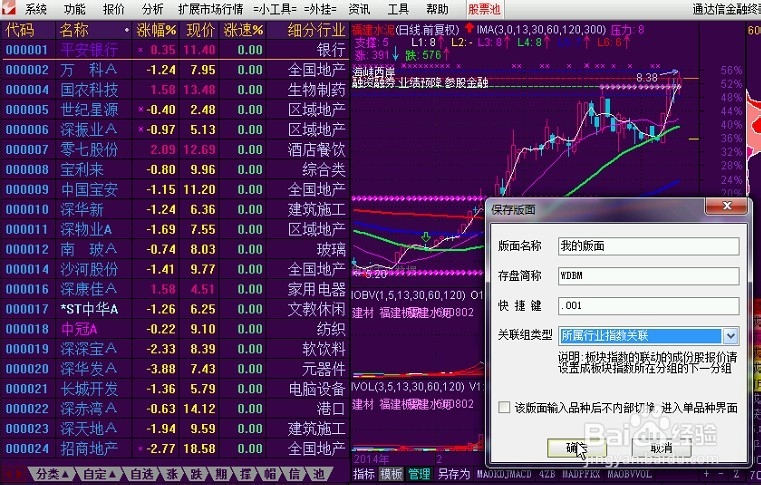Select stock row 000024 招商地产

point(175,448)
